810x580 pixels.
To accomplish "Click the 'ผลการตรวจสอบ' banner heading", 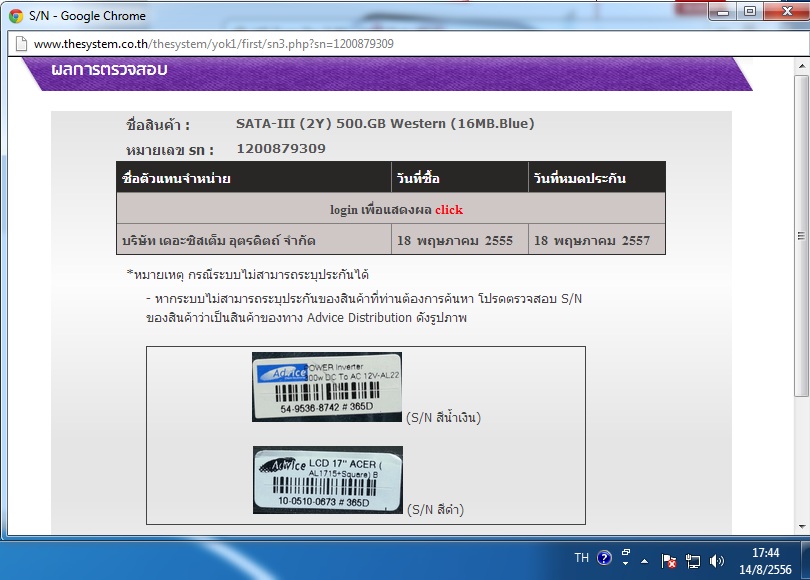I will point(109,69).
